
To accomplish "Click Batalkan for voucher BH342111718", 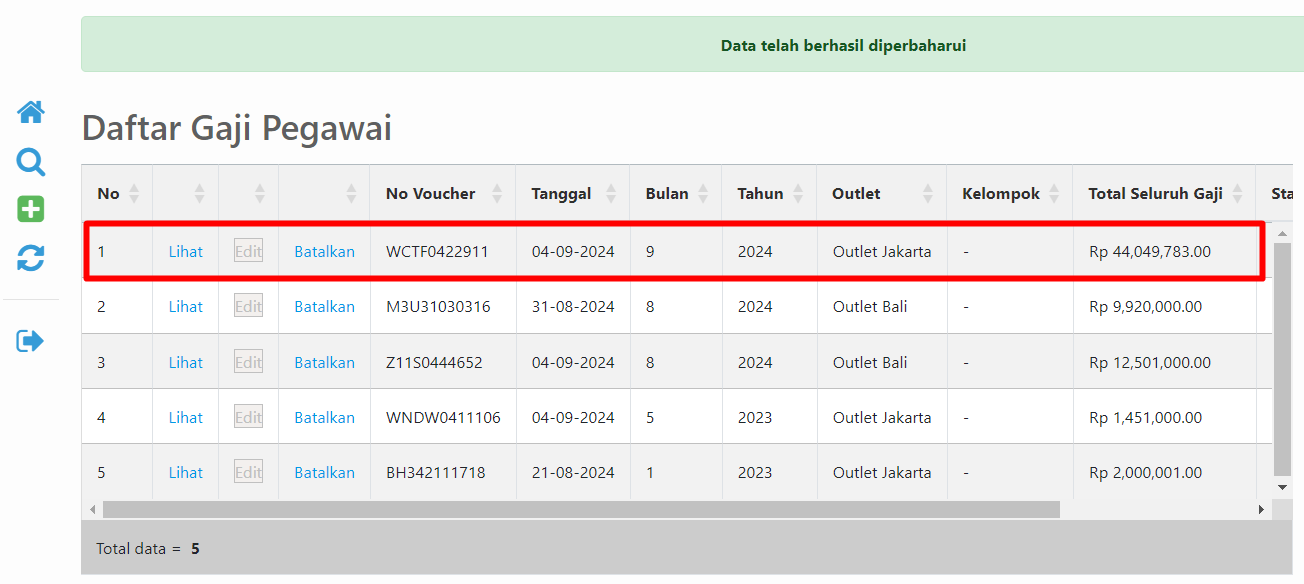I will 324,473.
